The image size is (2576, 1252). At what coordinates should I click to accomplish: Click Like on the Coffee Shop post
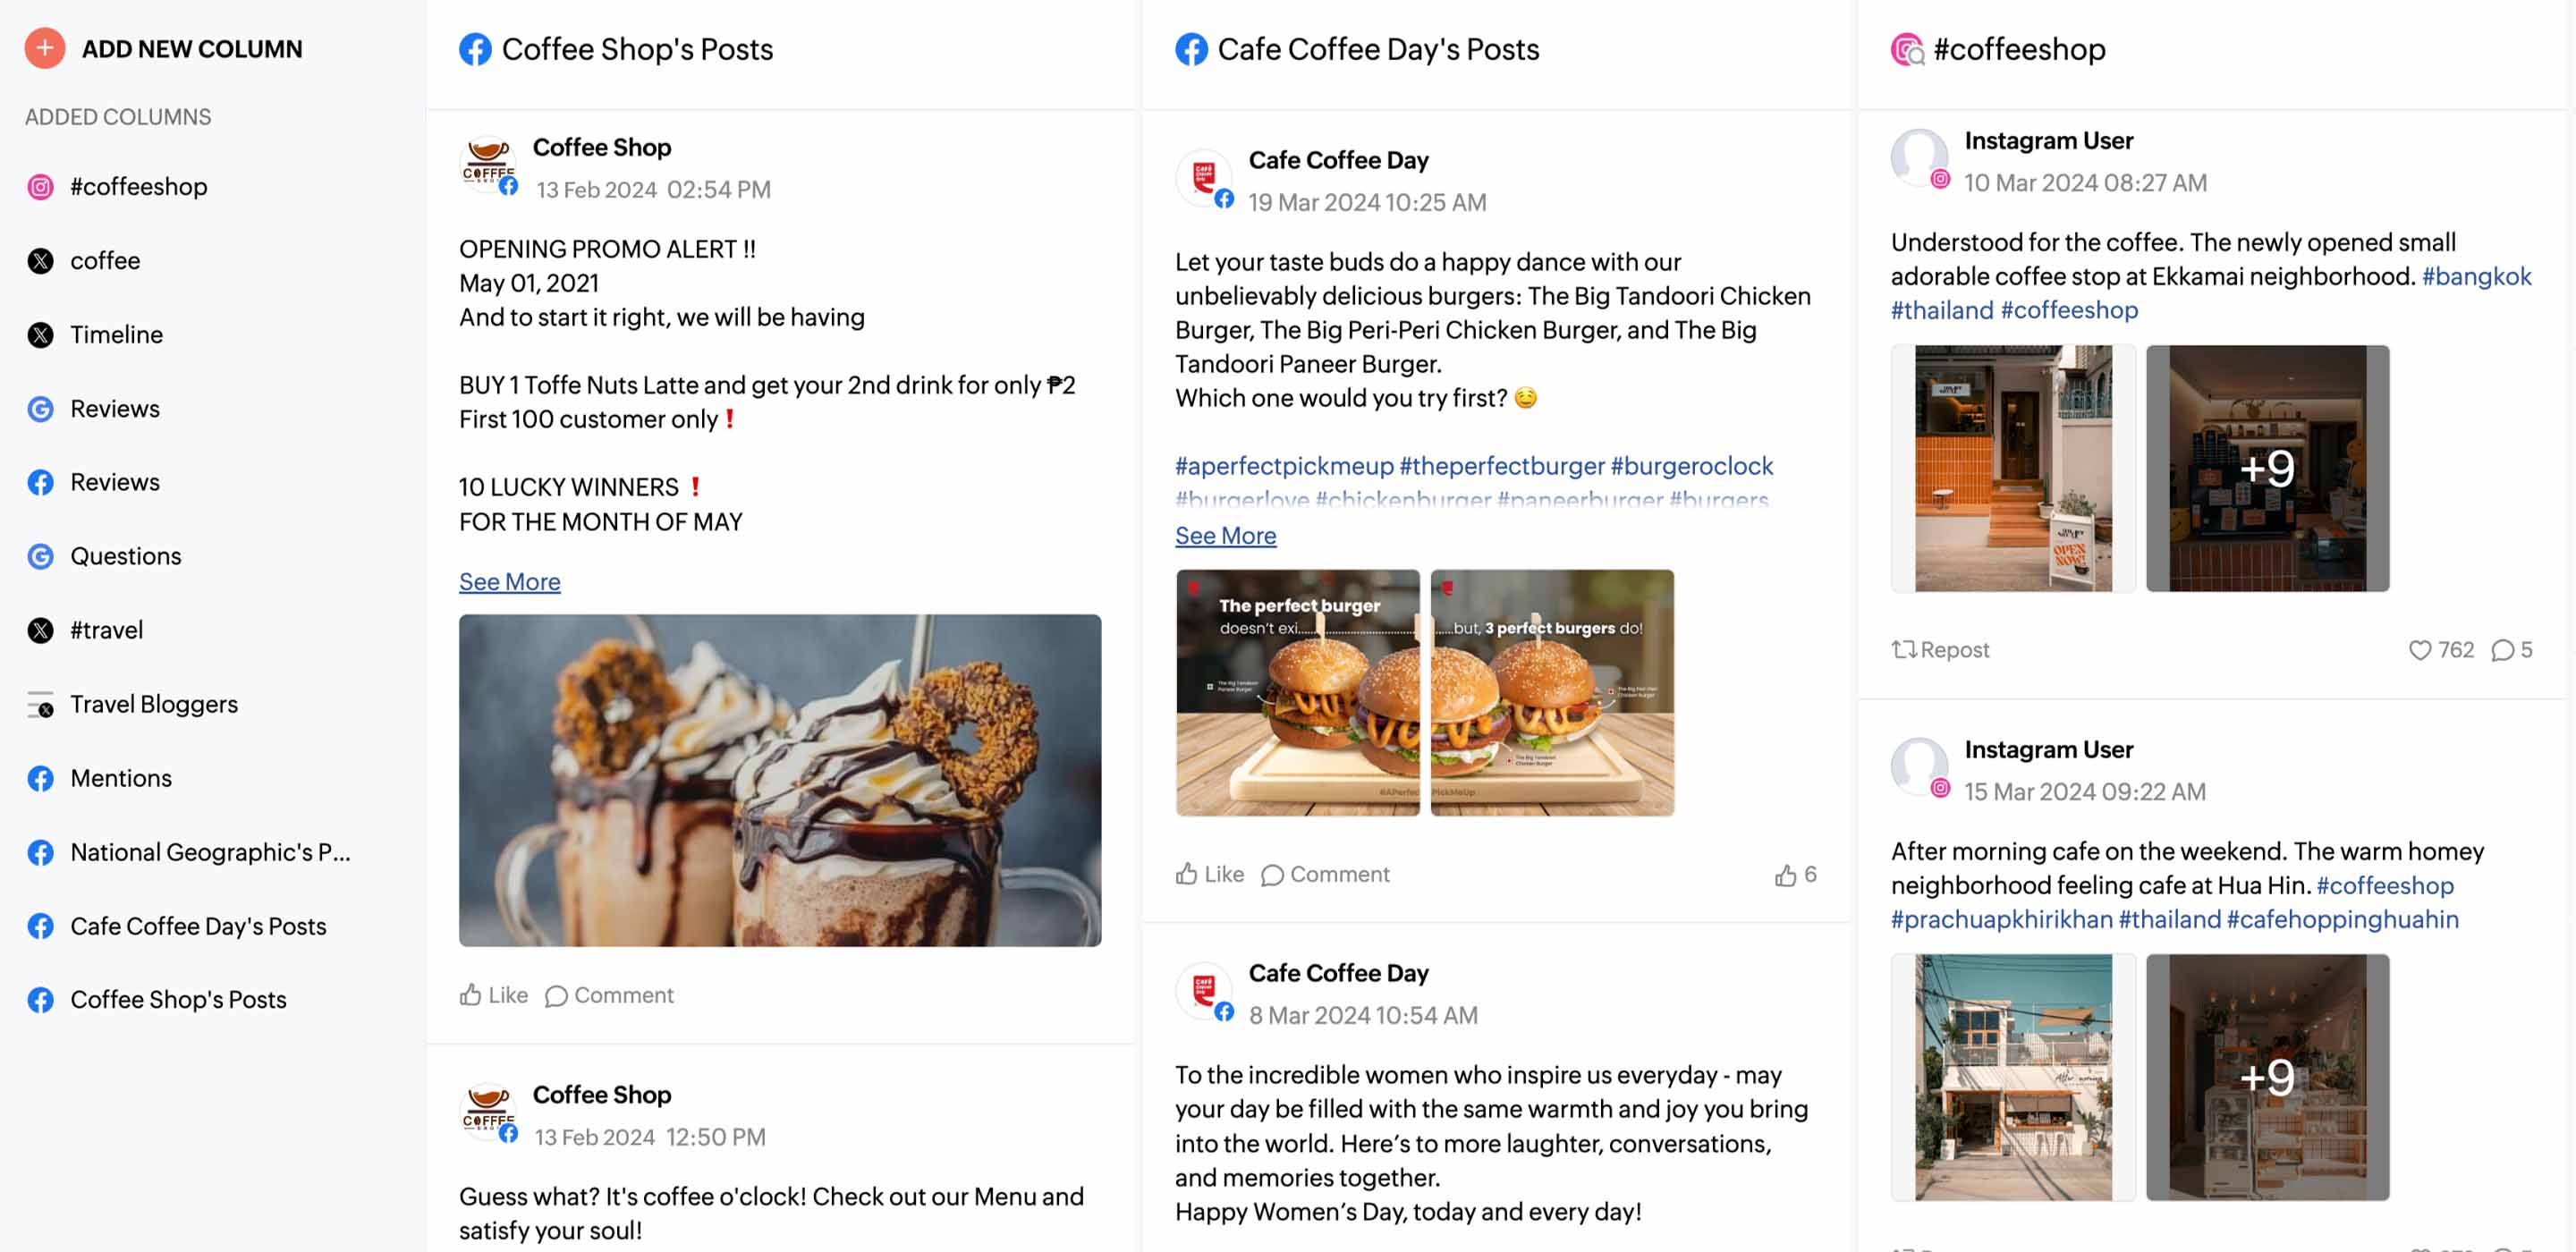coord(493,994)
